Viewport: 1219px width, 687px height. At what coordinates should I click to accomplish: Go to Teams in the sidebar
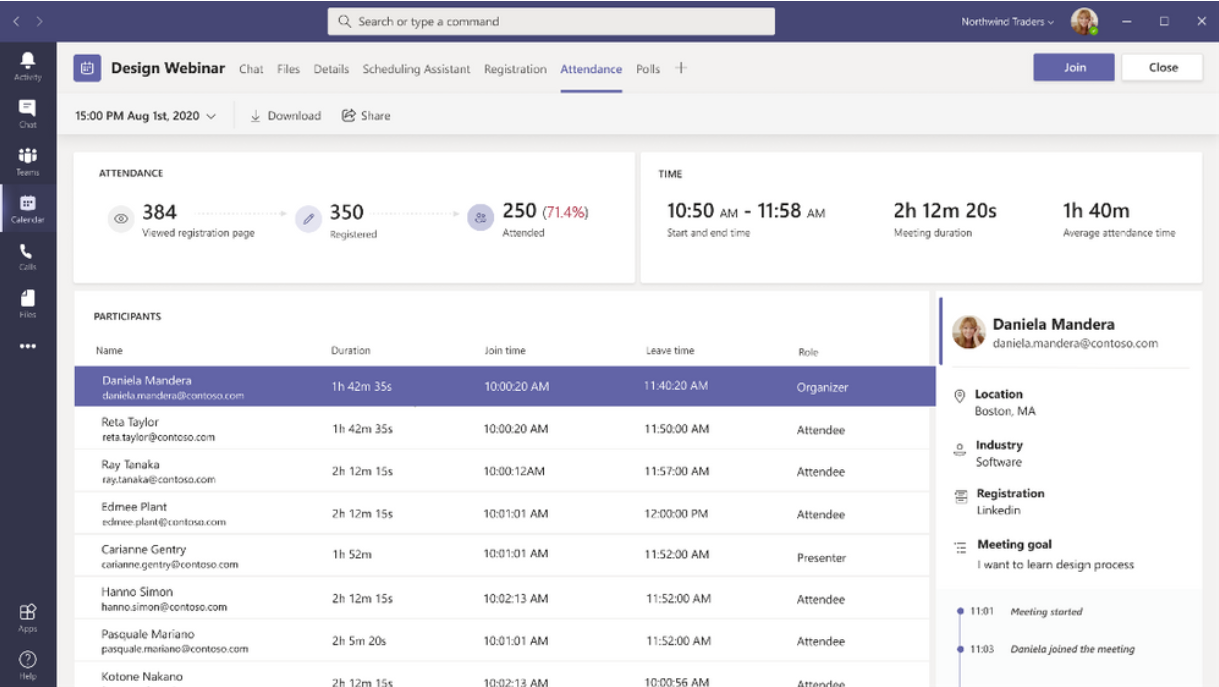click(x=28, y=161)
